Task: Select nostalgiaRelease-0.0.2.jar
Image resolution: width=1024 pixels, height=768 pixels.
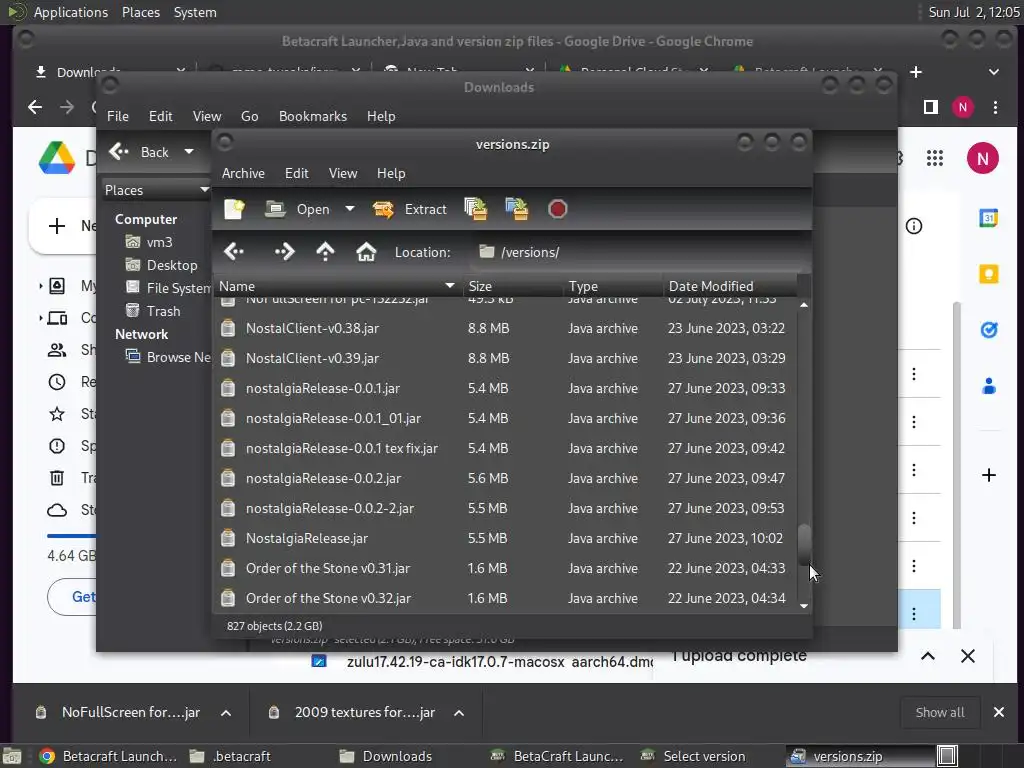Action: (x=506, y=478)
